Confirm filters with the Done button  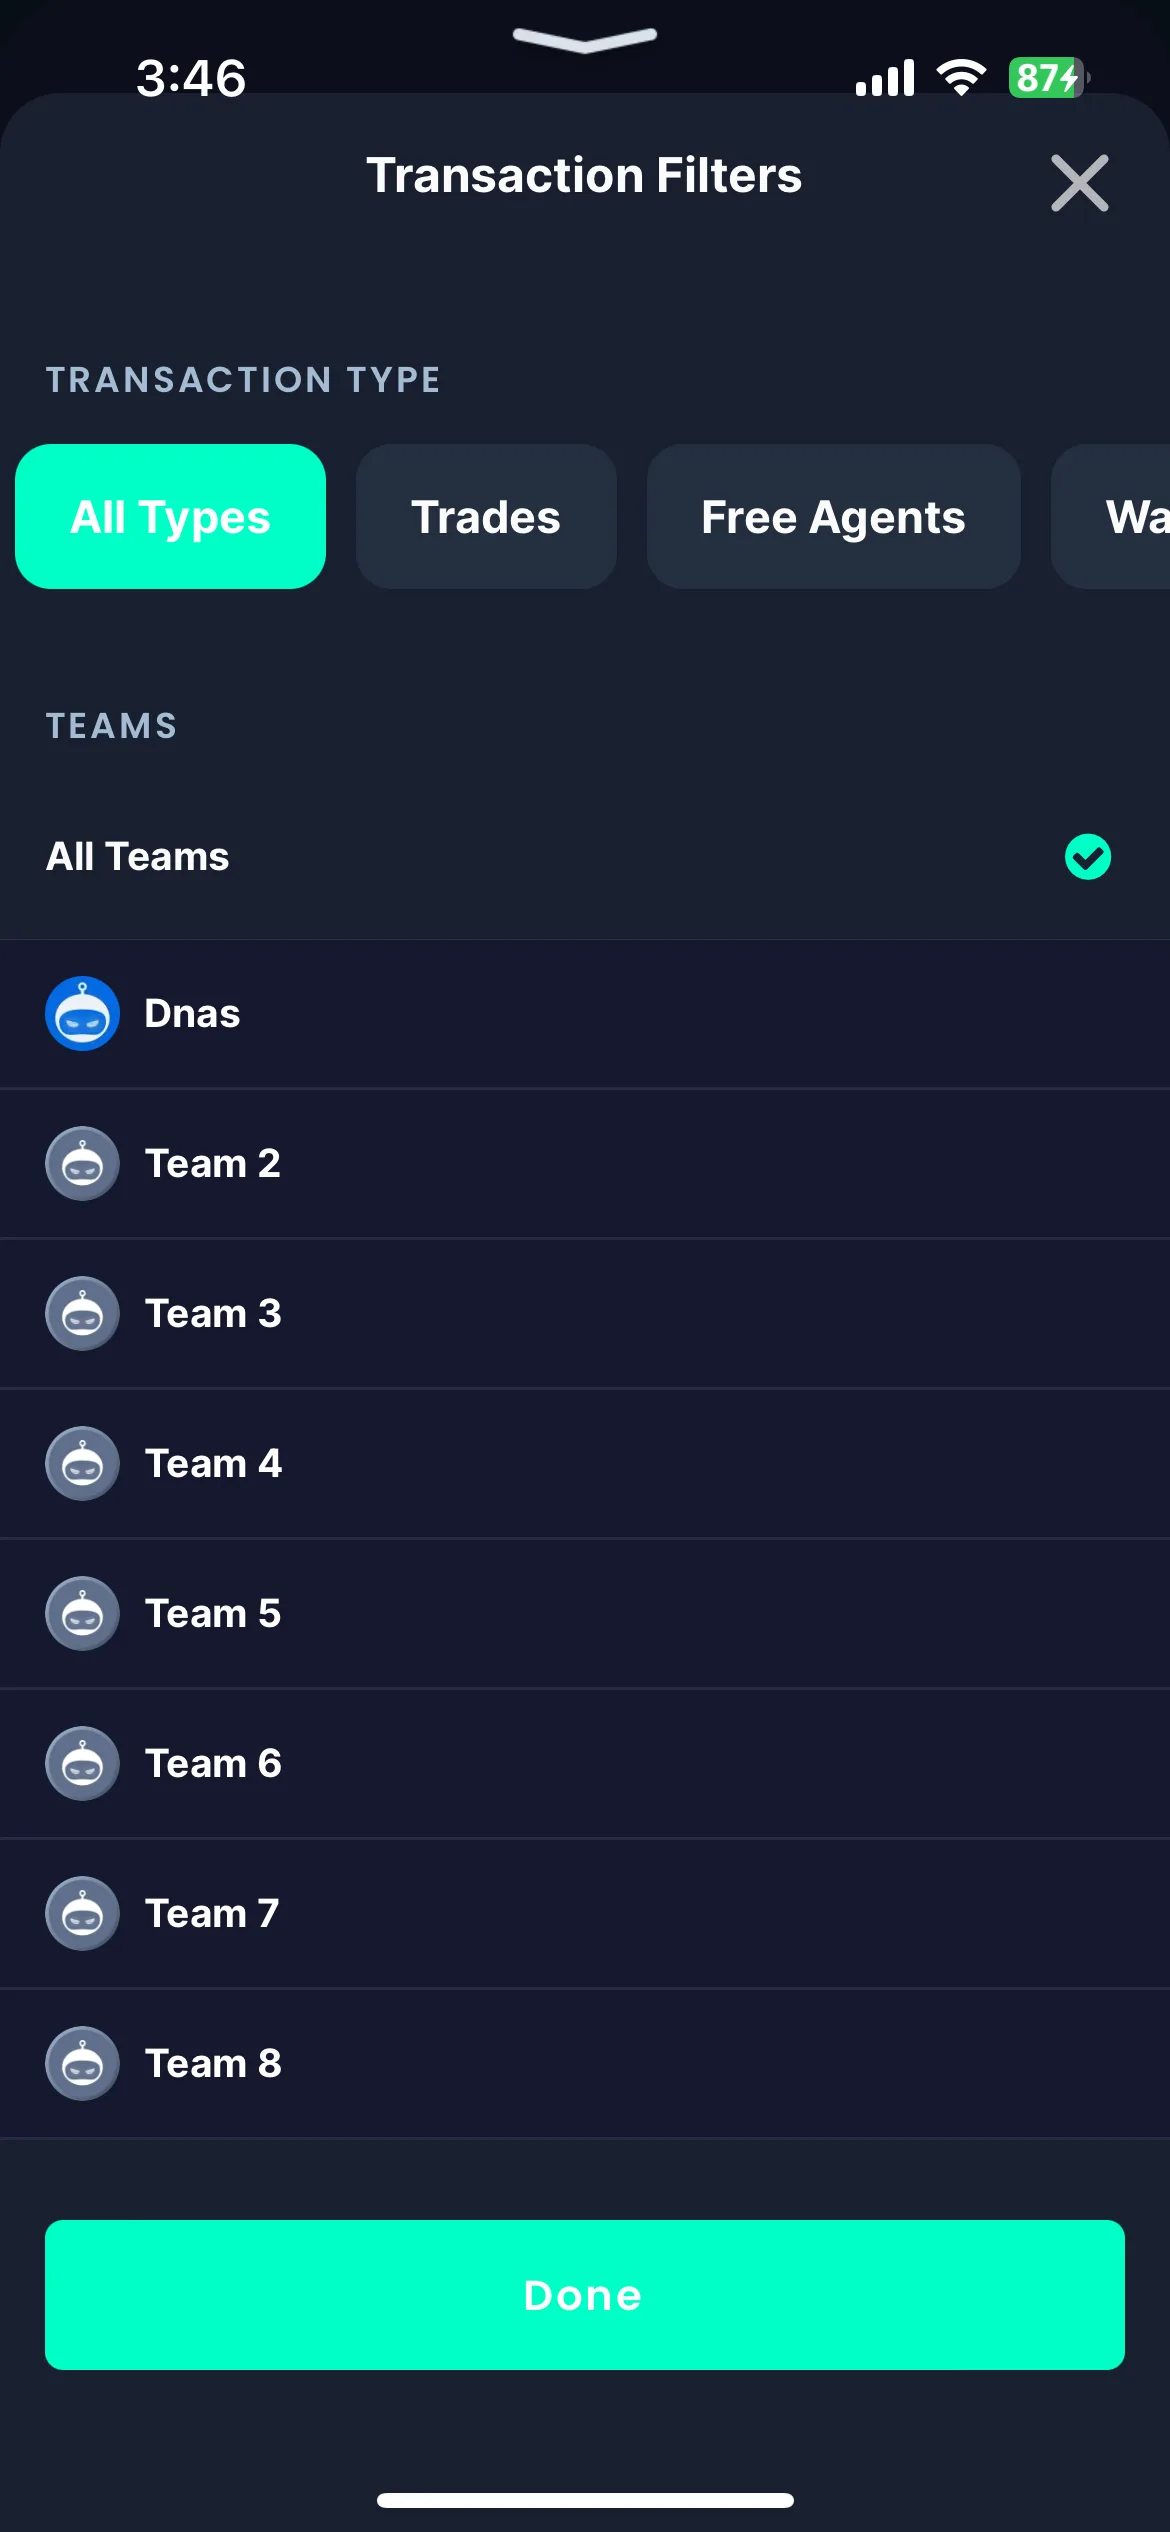[585, 2295]
